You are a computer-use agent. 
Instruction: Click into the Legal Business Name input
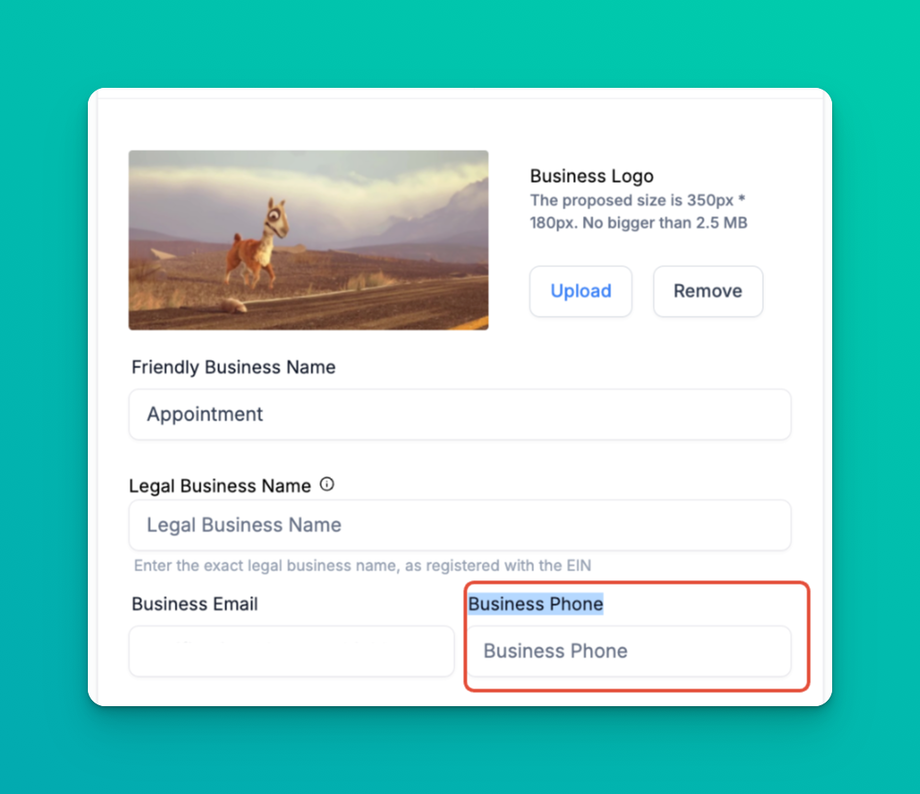point(460,525)
